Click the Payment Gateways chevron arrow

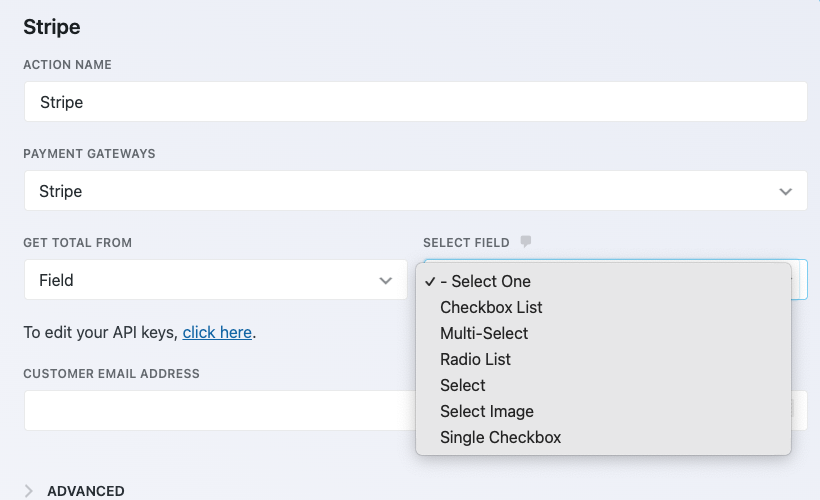click(x=785, y=191)
